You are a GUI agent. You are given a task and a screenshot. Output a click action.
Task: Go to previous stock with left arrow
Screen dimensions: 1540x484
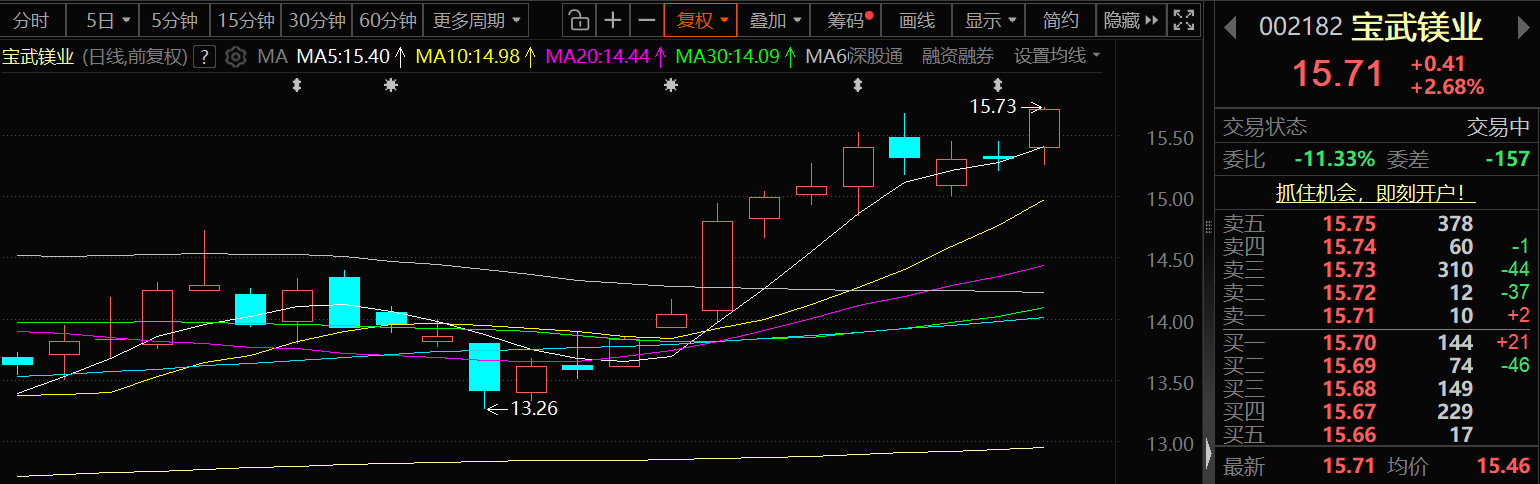click(x=1231, y=27)
